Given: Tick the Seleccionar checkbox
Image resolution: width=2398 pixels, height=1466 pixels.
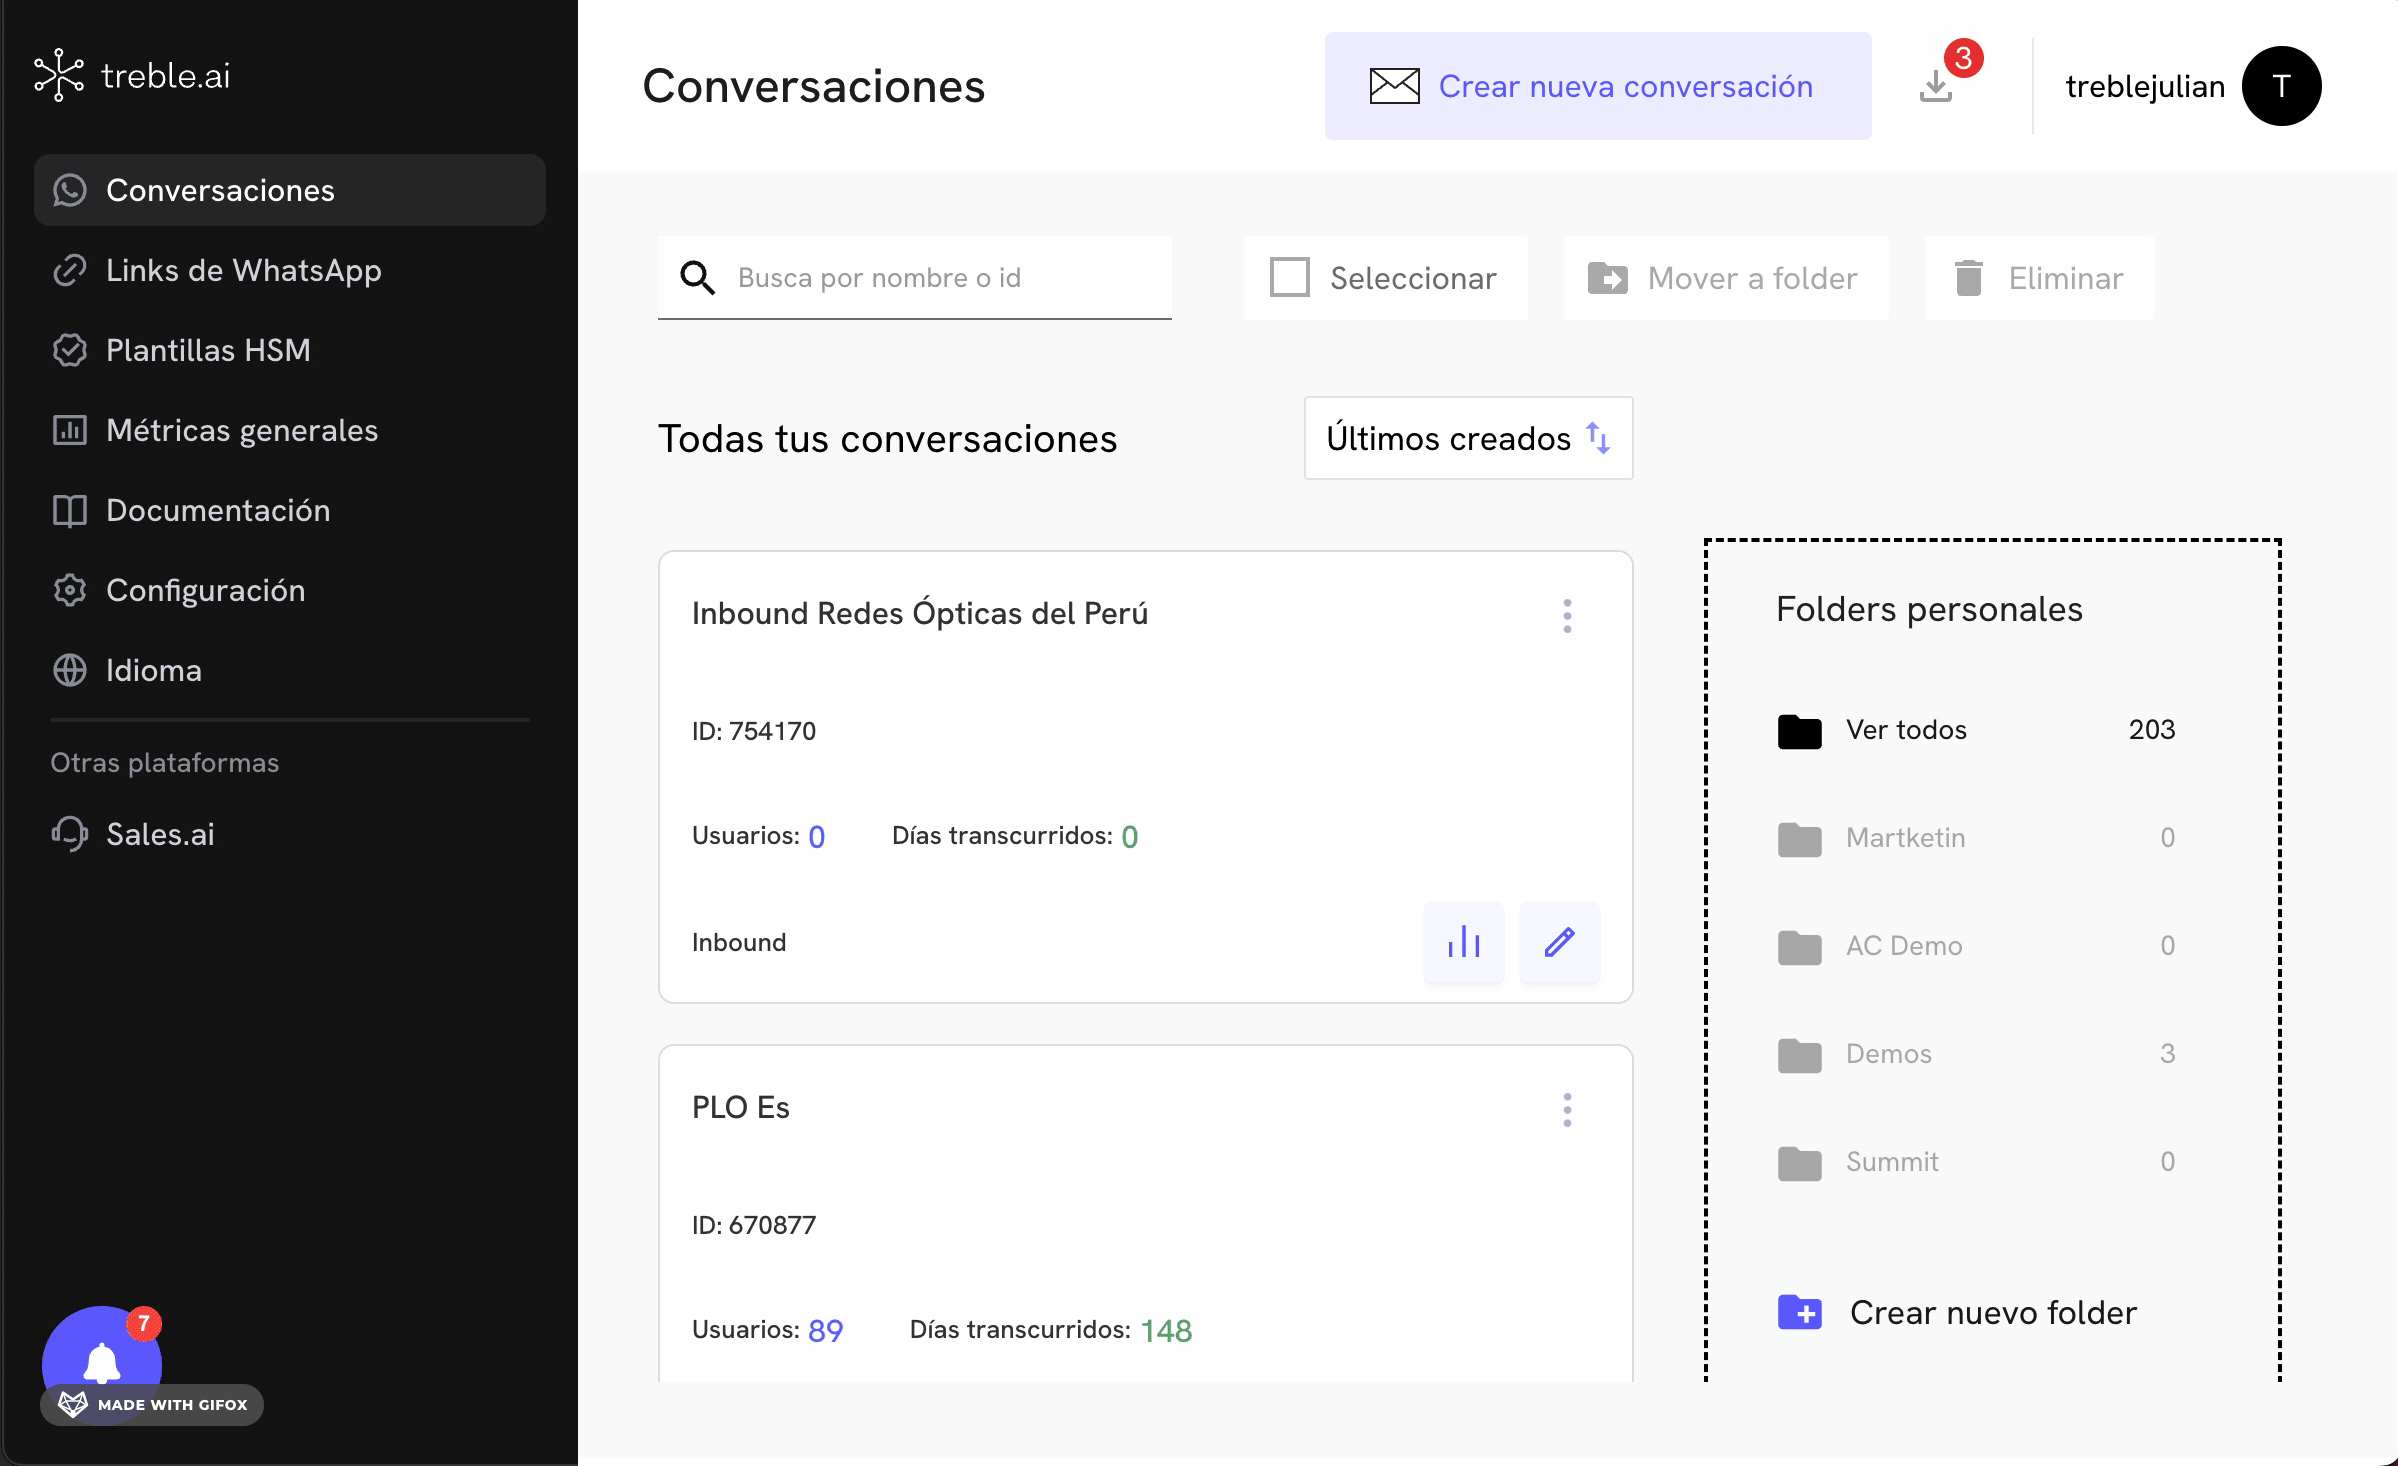Looking at the screenshot, I should pyautogui.click(x=1289, y=278).
